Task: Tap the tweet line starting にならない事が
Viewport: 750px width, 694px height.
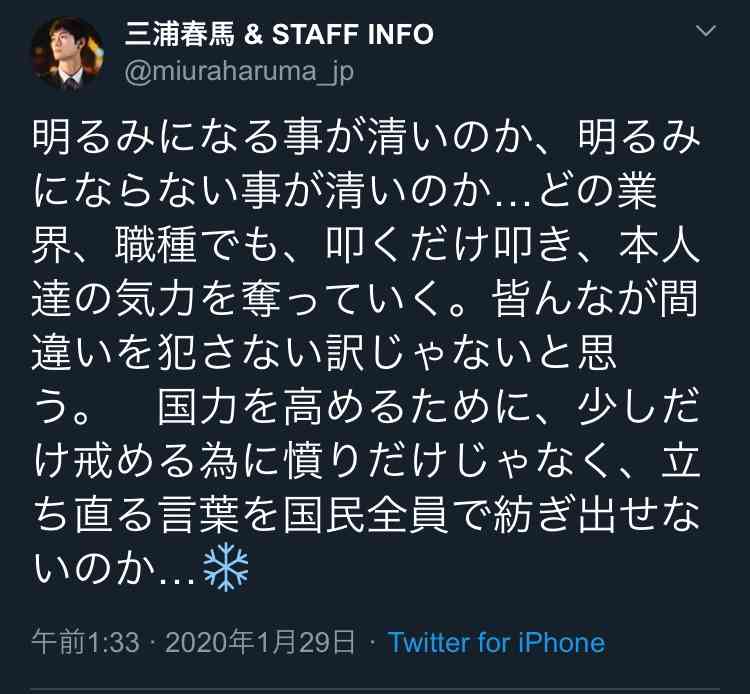Action: (343, 191)
